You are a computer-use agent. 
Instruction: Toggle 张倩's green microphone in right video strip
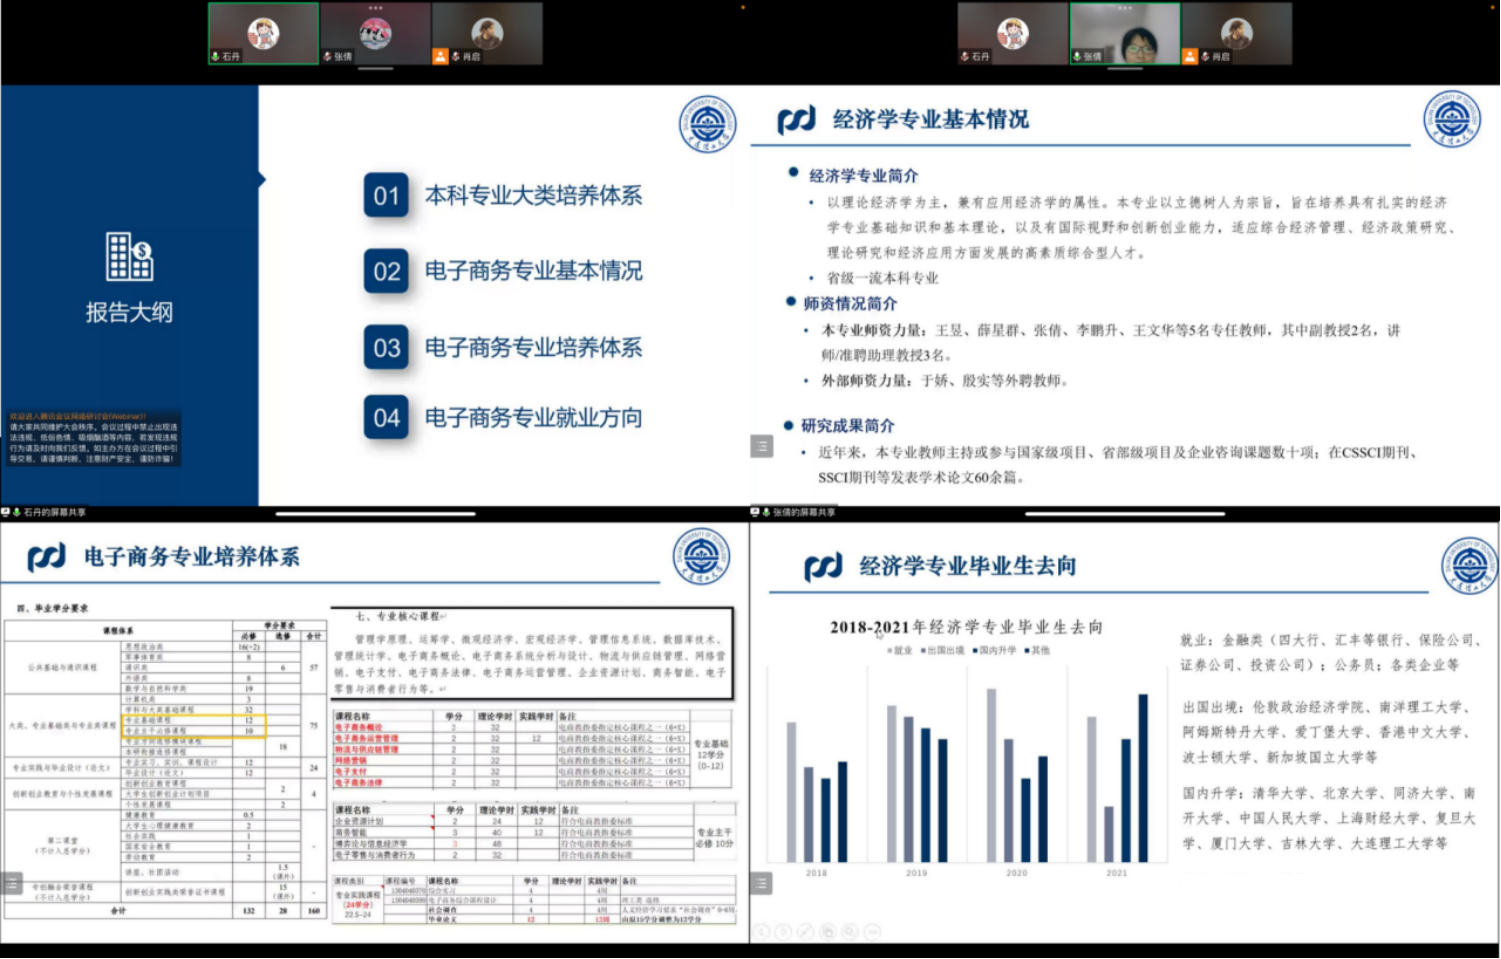(x=1077, y=57)
